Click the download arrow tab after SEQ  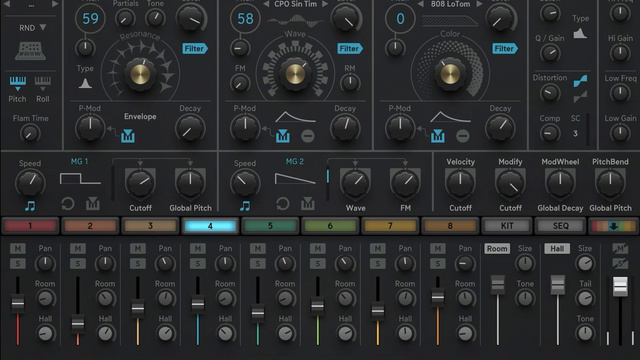pyautogui.click(x=613, y=226)
